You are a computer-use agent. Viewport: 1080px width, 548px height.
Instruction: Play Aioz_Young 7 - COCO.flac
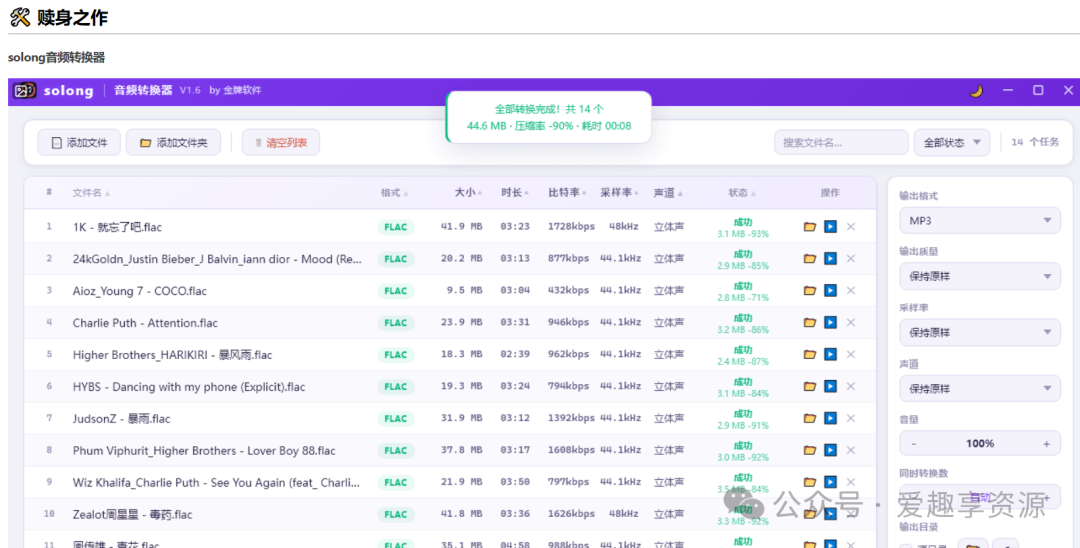(831, 291)
